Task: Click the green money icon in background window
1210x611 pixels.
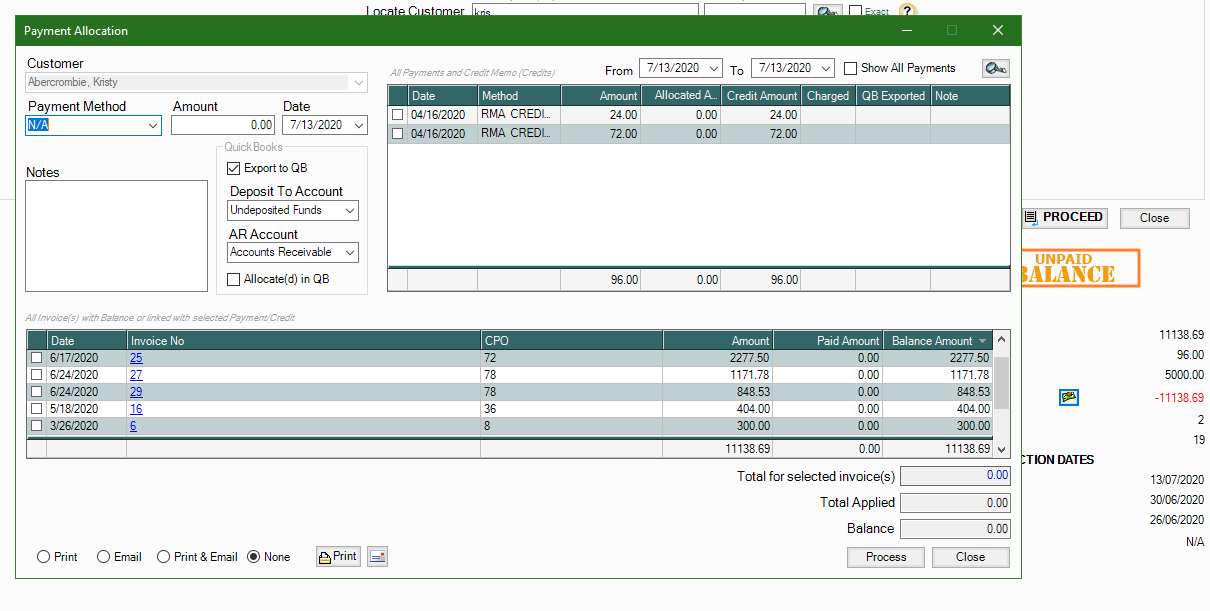Action: pyautogui.click(x=1069, y=397)
